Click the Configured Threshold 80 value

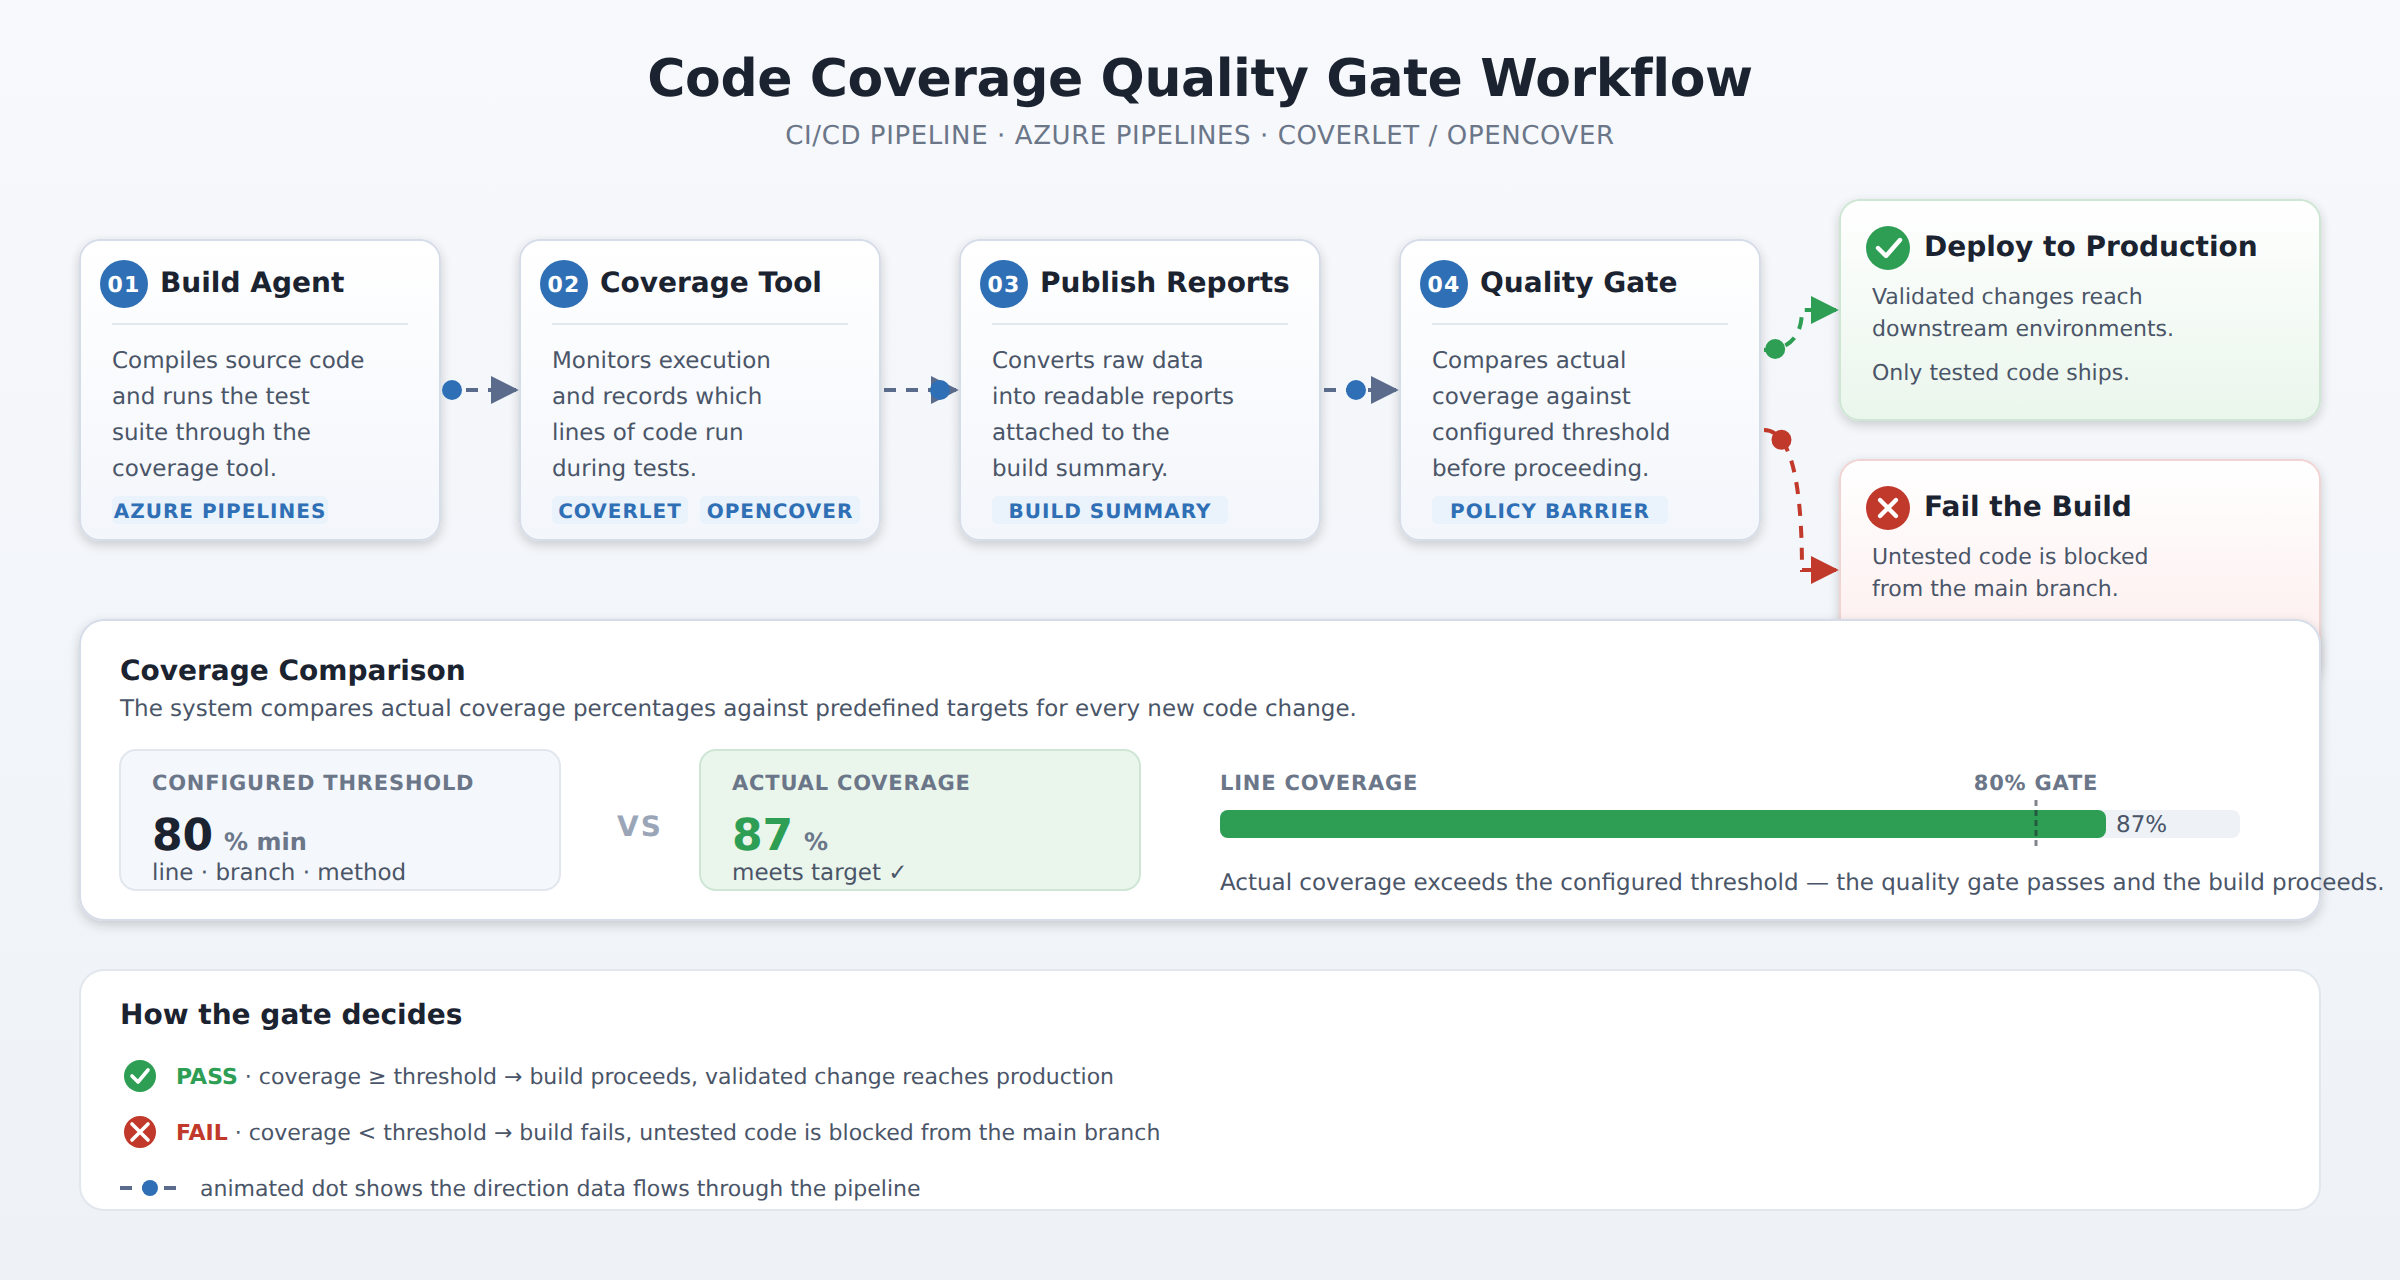click(182, 834)
